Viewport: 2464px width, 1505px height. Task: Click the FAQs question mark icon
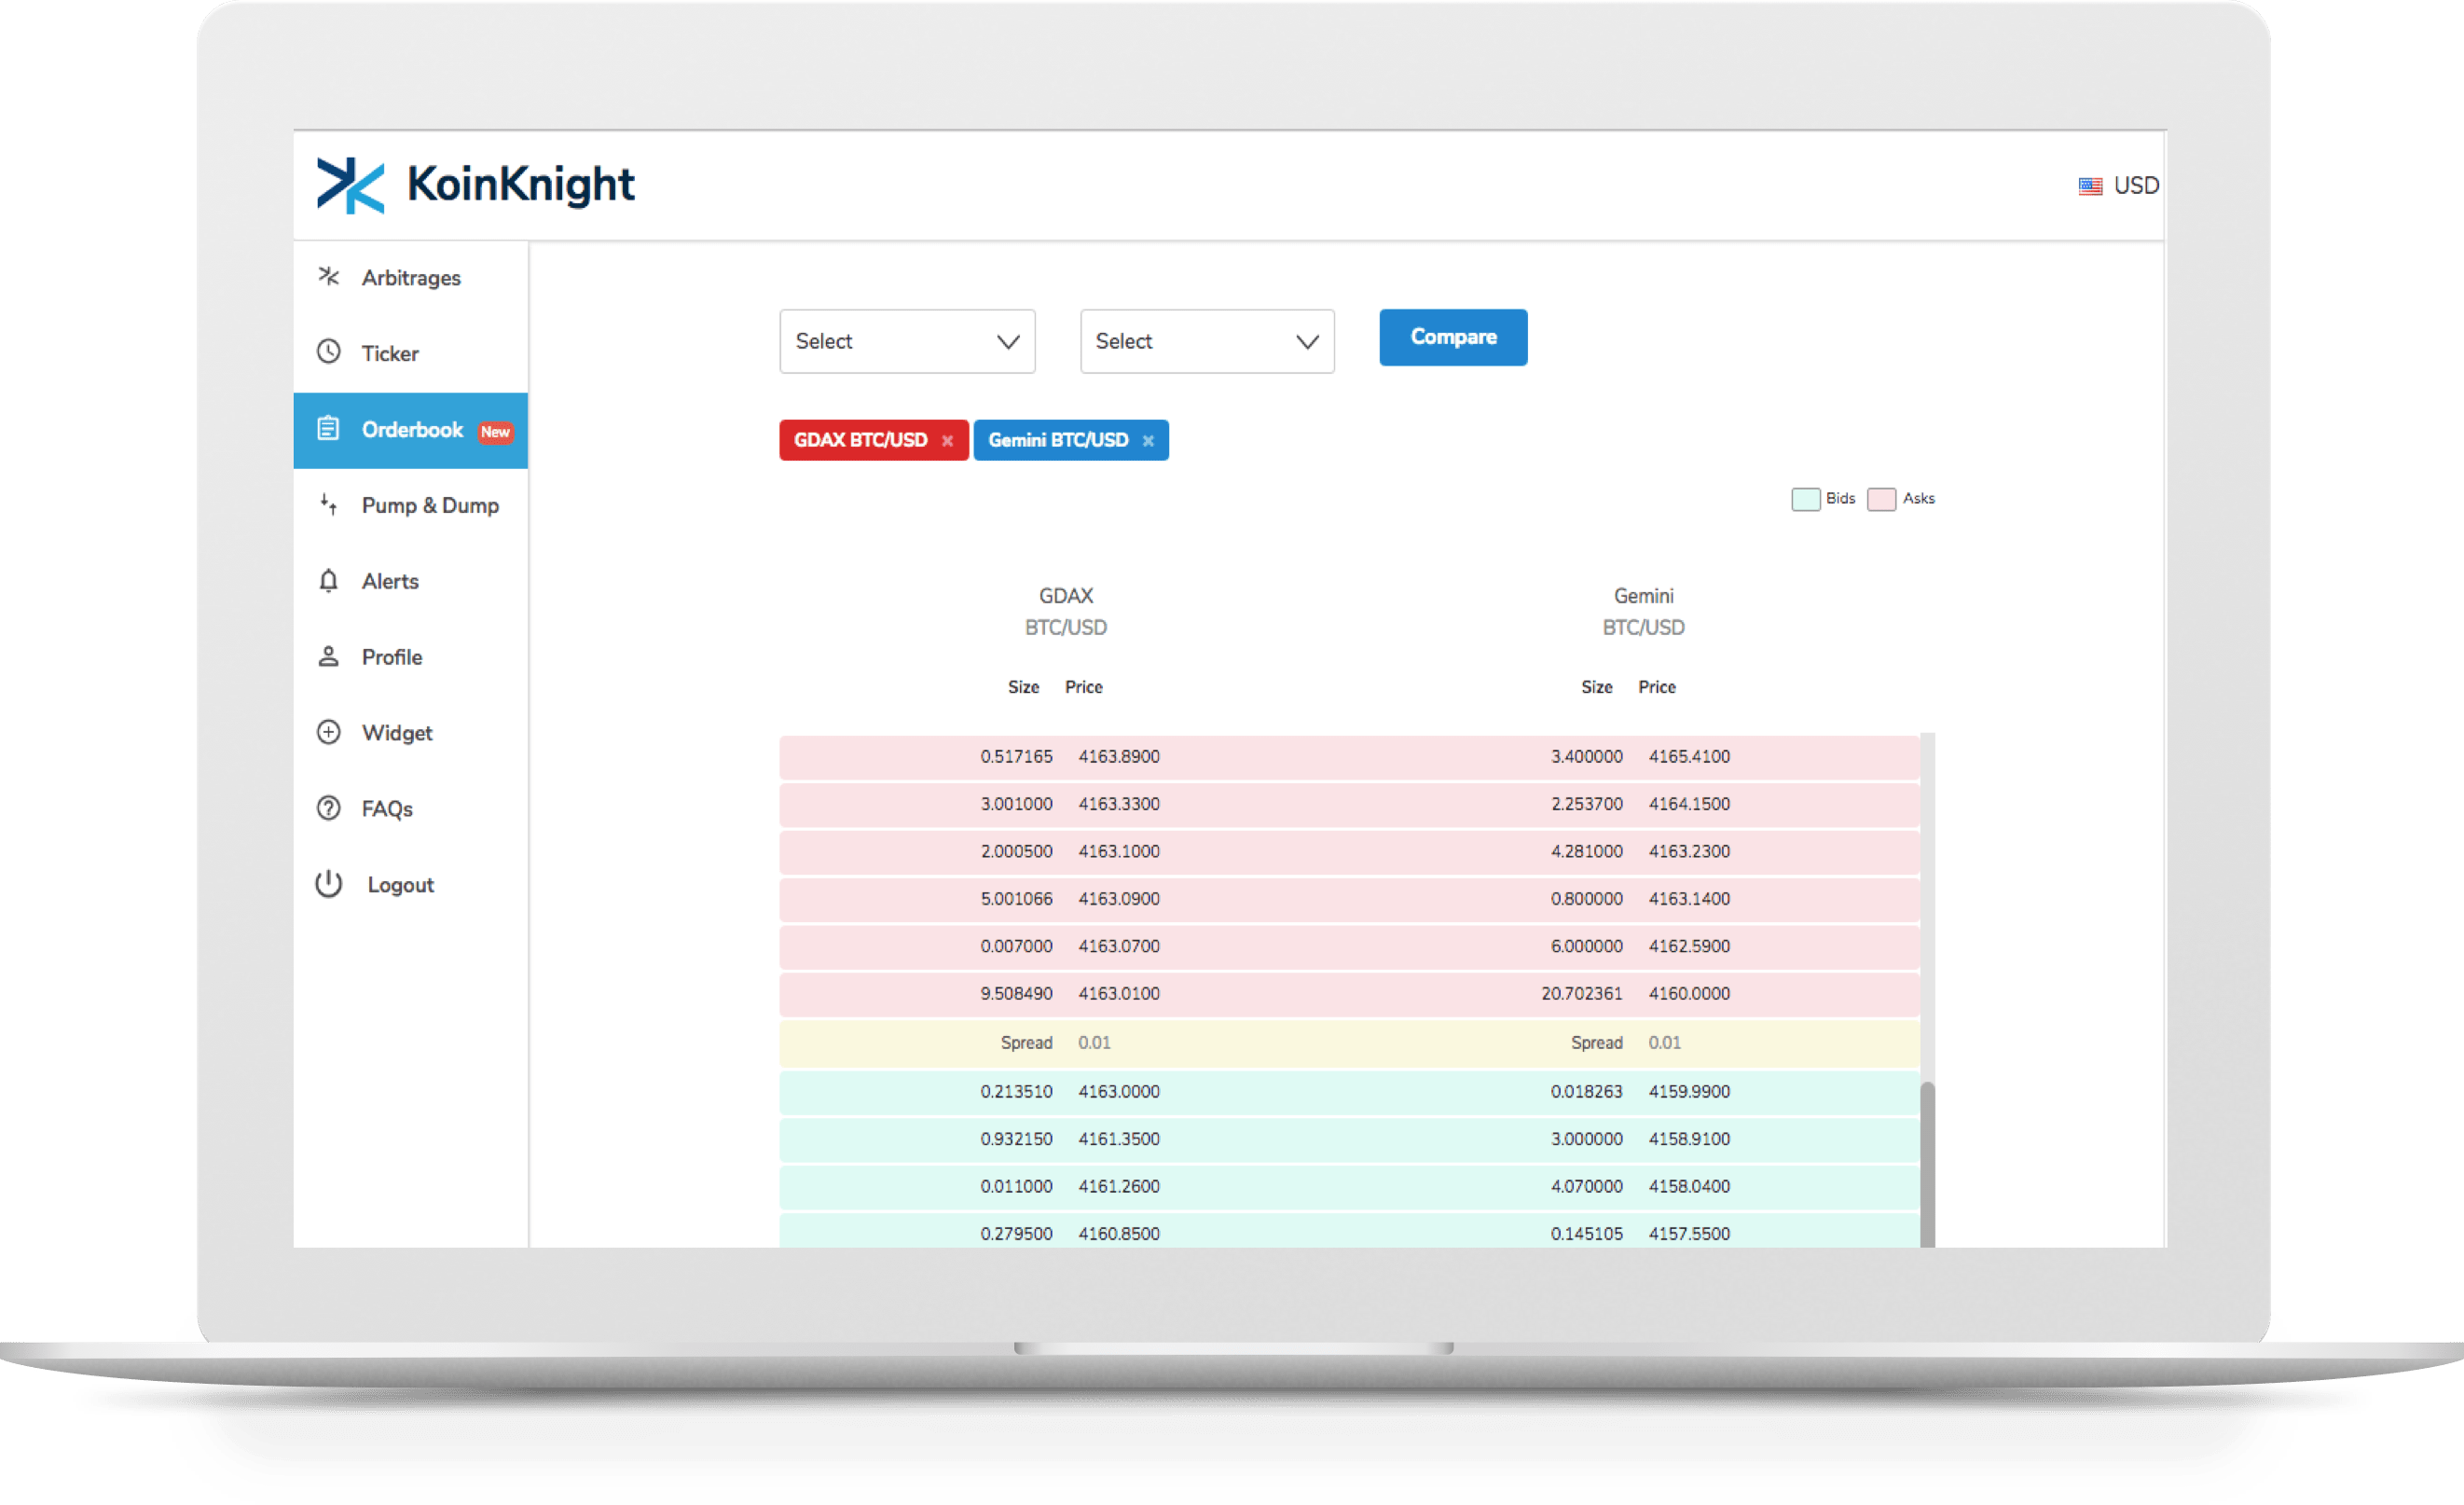328,808
